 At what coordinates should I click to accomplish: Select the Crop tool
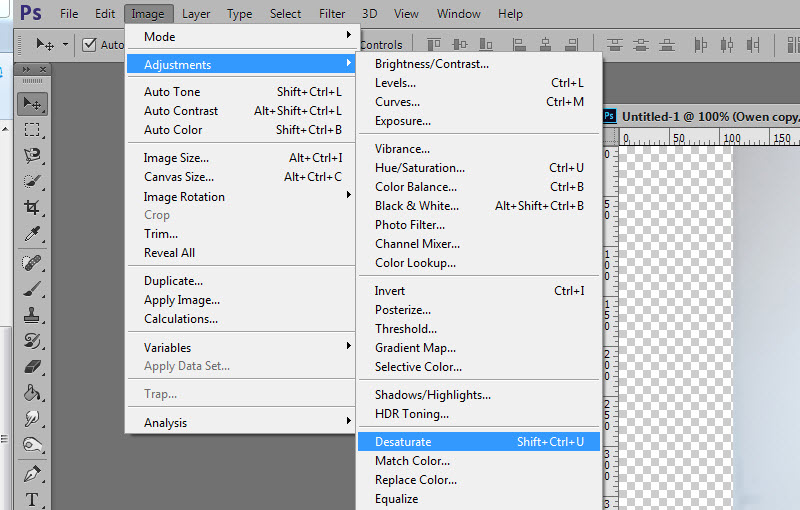(32, 208)
